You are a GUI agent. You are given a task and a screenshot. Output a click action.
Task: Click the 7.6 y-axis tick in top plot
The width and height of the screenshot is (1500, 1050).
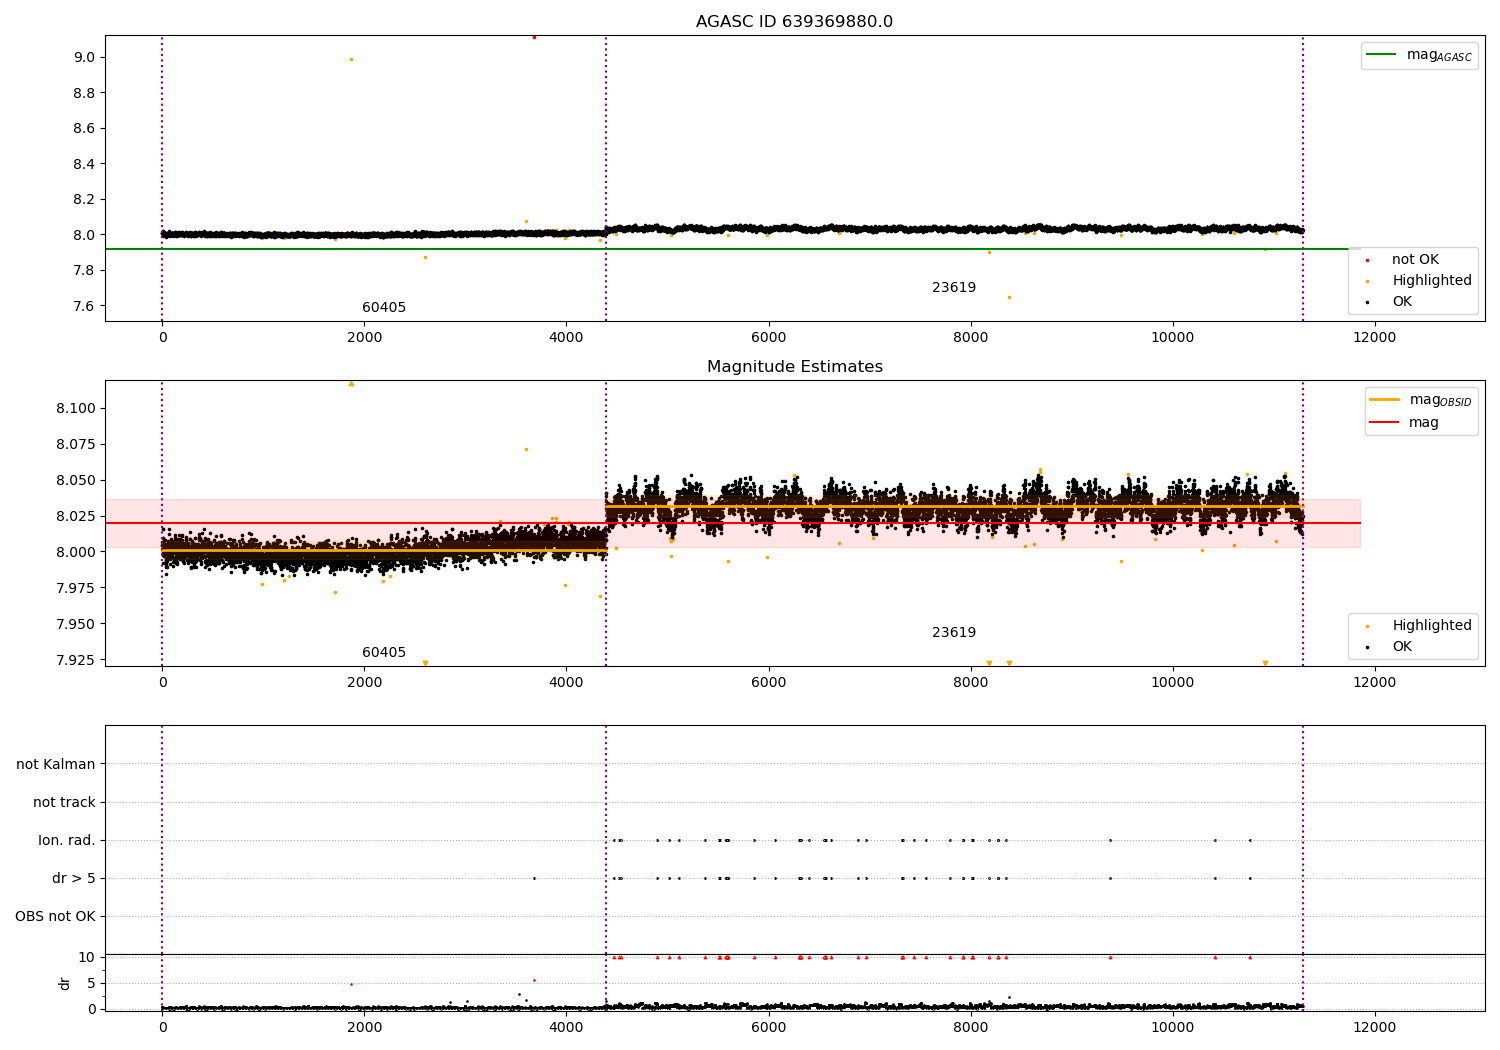tap(85, 307)
